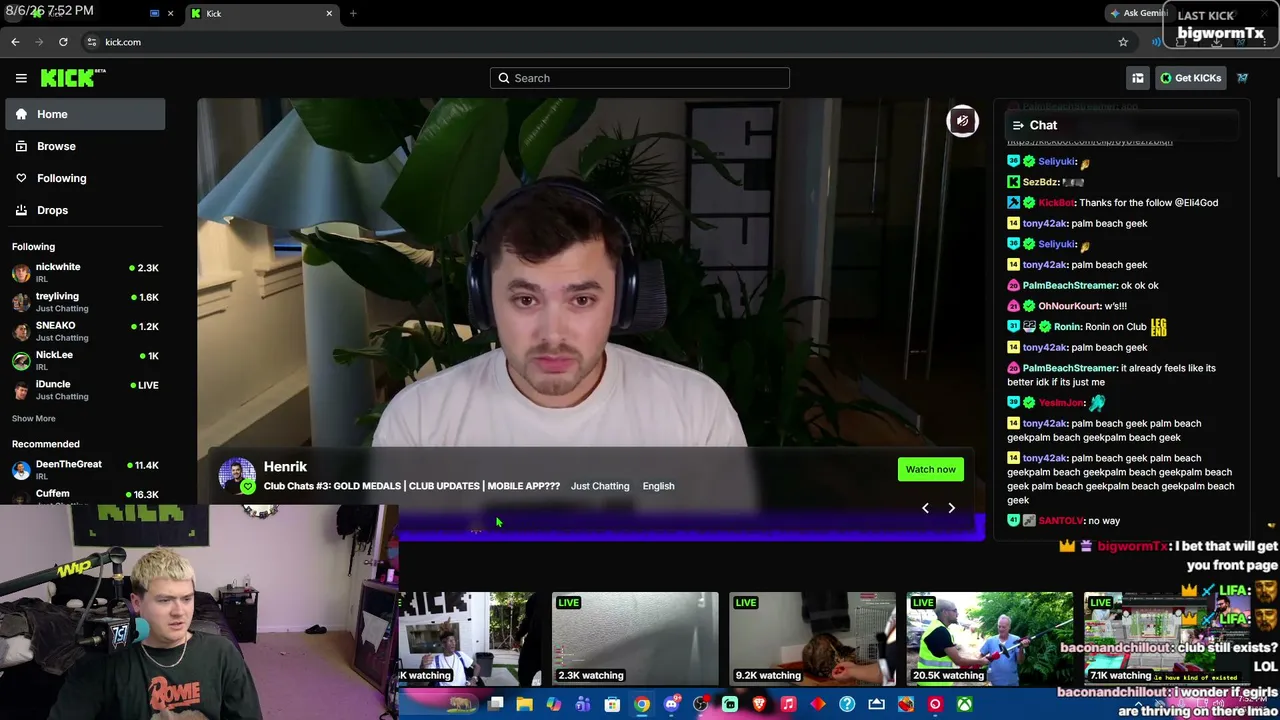Select Browse in the sidebar
The image size is (1280, 720).
point(85,146)
